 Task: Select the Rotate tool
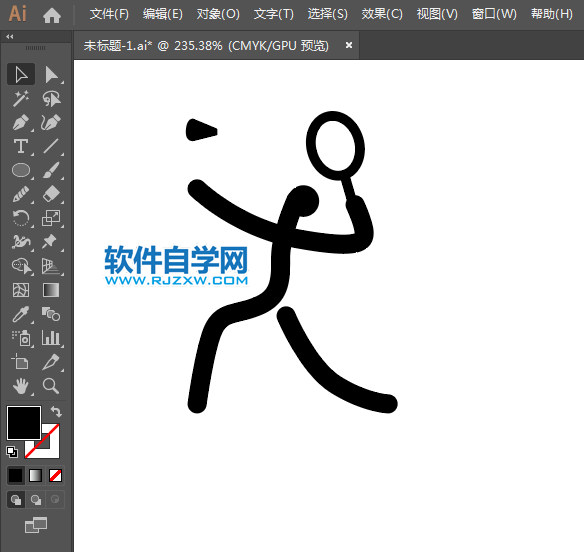pos(21,218)
